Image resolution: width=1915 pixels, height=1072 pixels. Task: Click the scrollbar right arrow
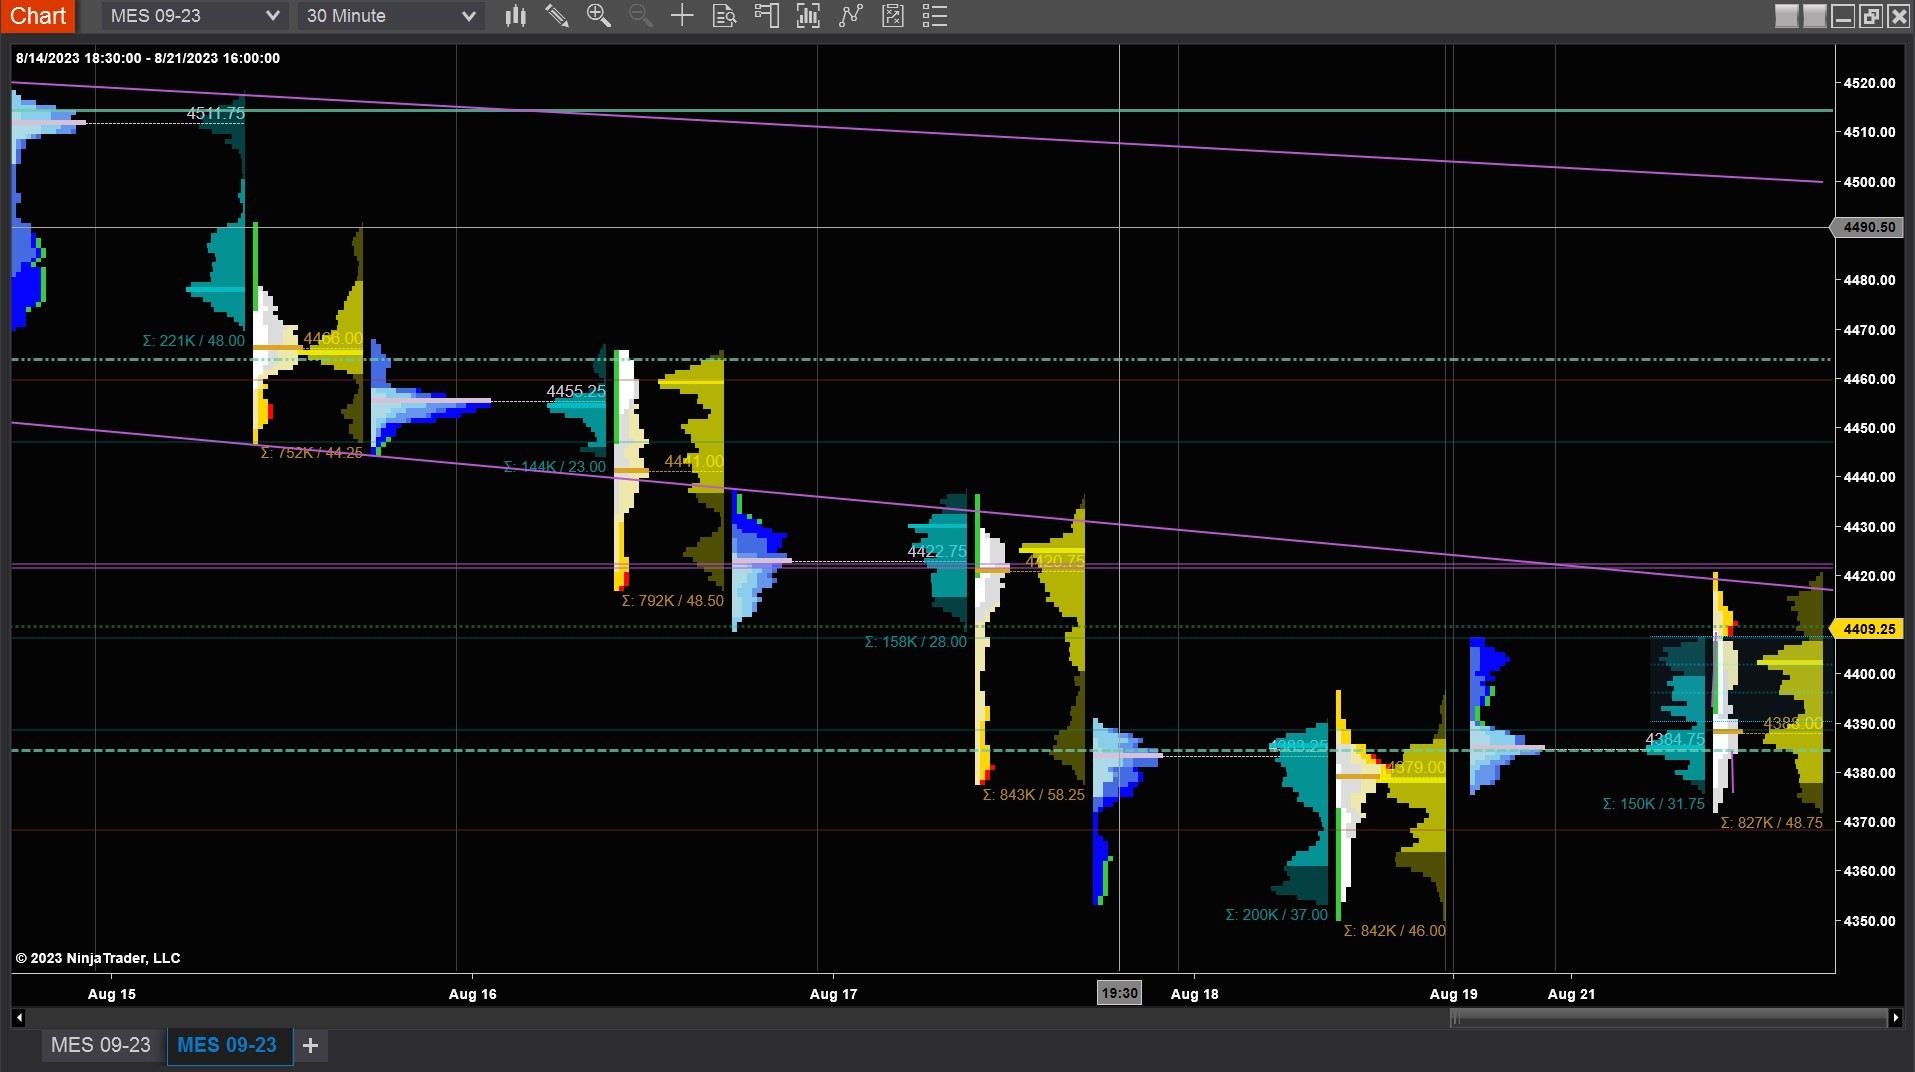pyautogui.click(x=1895, y=1018)
